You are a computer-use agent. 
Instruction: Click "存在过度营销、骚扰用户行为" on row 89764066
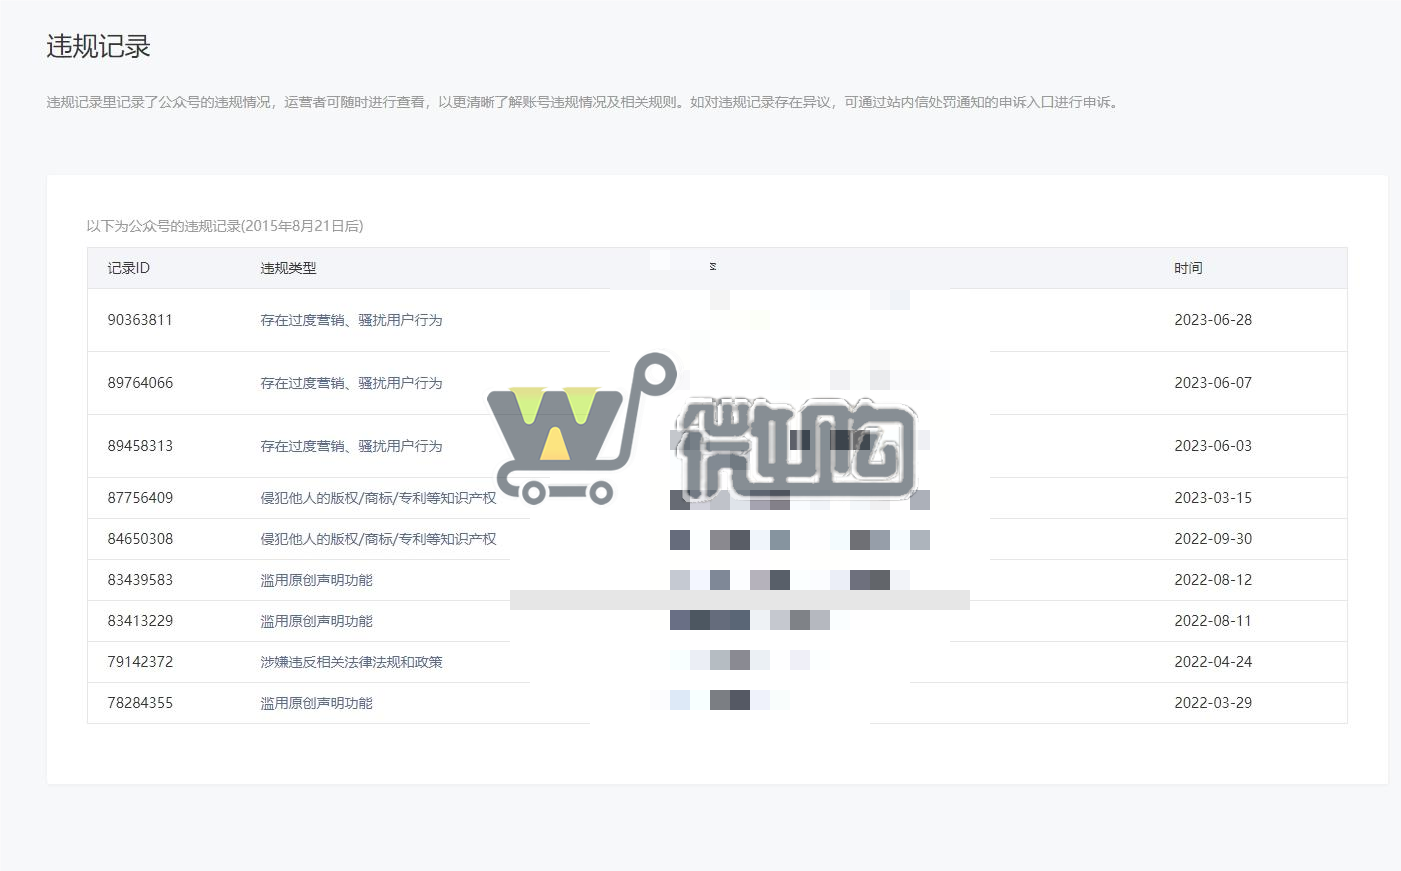[352, 383]
